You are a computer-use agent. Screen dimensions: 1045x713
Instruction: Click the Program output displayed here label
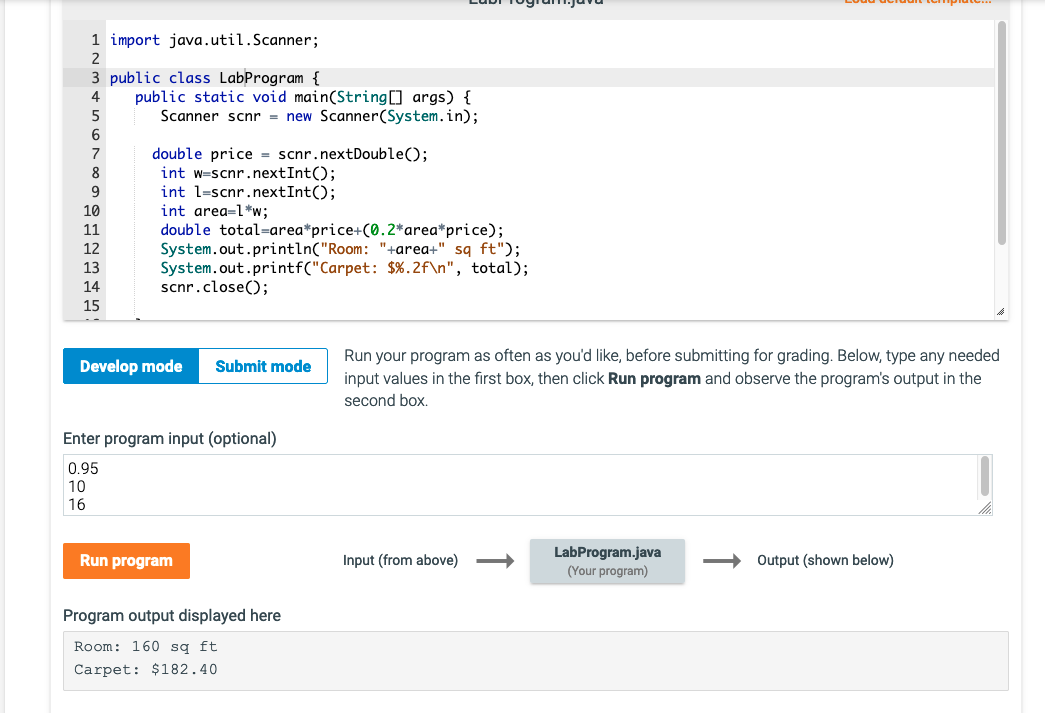click(x=172, y=615)
